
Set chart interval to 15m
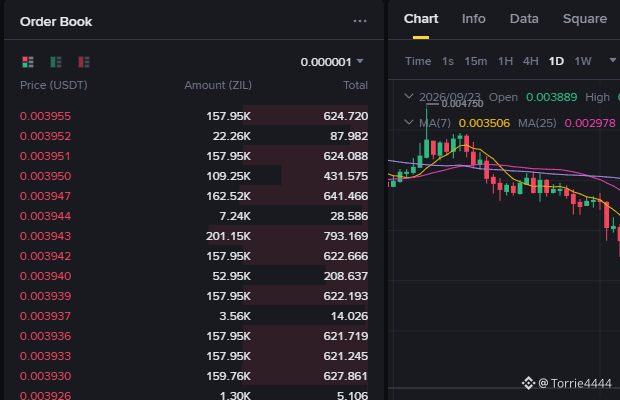[475, 61]
